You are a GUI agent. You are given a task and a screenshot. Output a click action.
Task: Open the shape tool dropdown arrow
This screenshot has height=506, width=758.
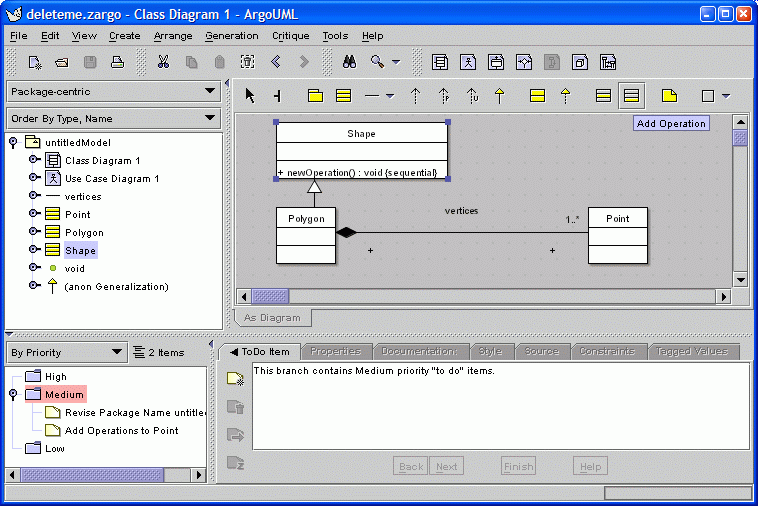pos(726,96)
